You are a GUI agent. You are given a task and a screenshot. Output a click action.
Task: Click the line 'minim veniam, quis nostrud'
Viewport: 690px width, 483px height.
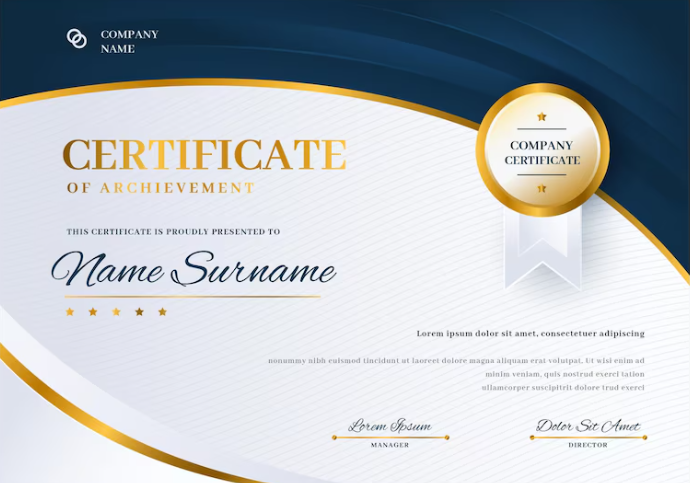coord(565,374)
